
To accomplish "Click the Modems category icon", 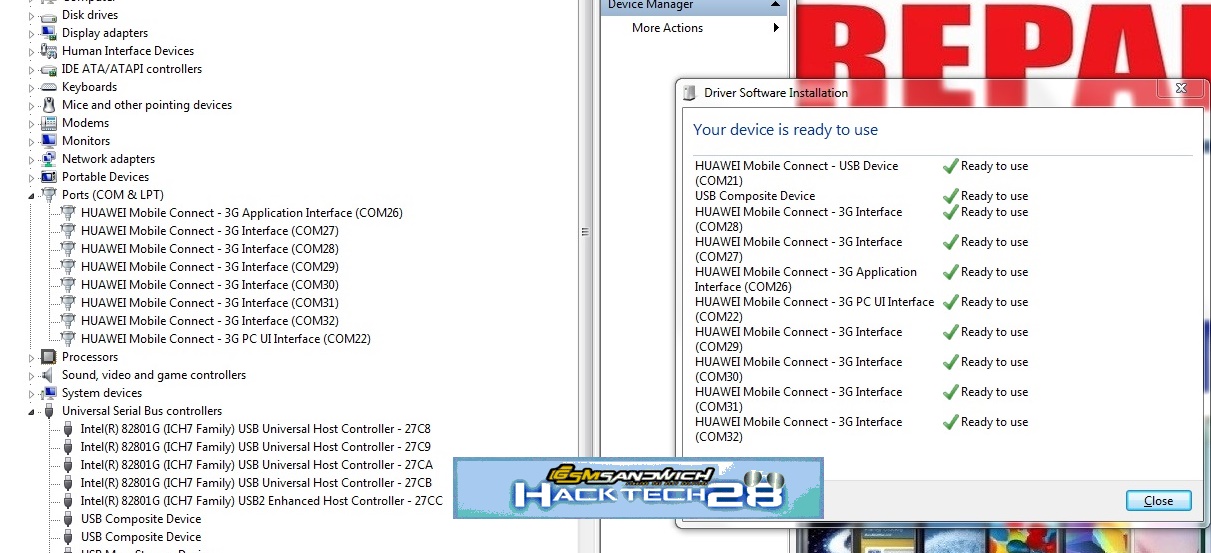I will click(48, 123).
